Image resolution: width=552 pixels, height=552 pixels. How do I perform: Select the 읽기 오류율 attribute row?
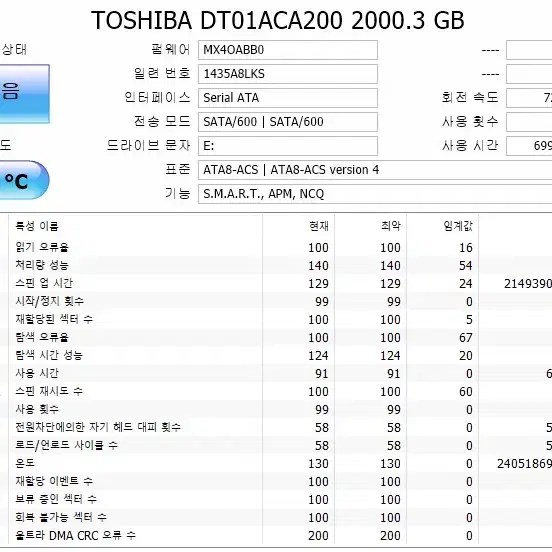click(x=276, y=247)
